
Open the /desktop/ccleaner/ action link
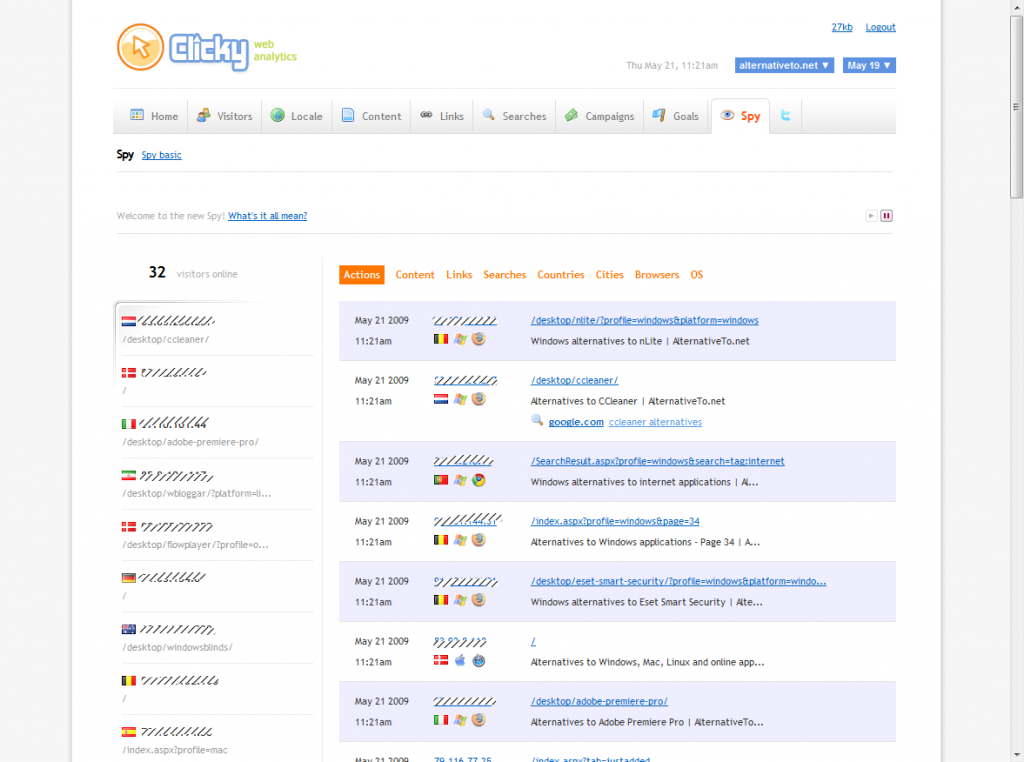(x=575, y=380)
